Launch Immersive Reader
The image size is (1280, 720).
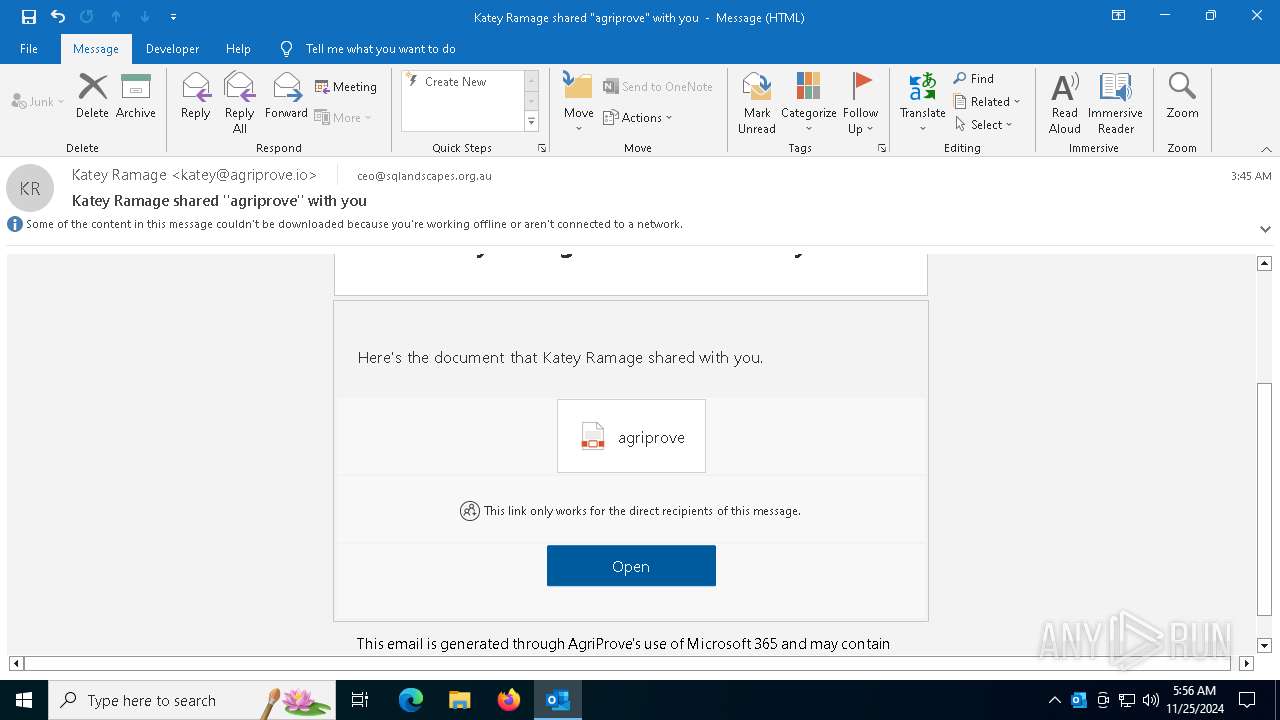tap(1116, 102)
